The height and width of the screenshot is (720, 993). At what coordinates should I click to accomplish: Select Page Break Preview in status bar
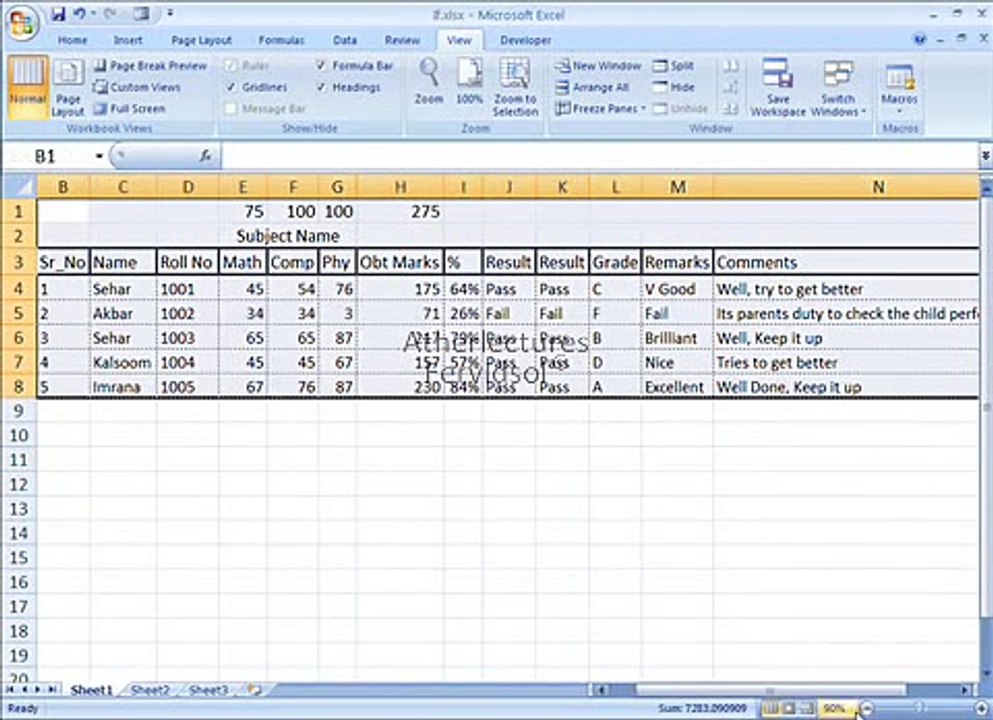807,708
